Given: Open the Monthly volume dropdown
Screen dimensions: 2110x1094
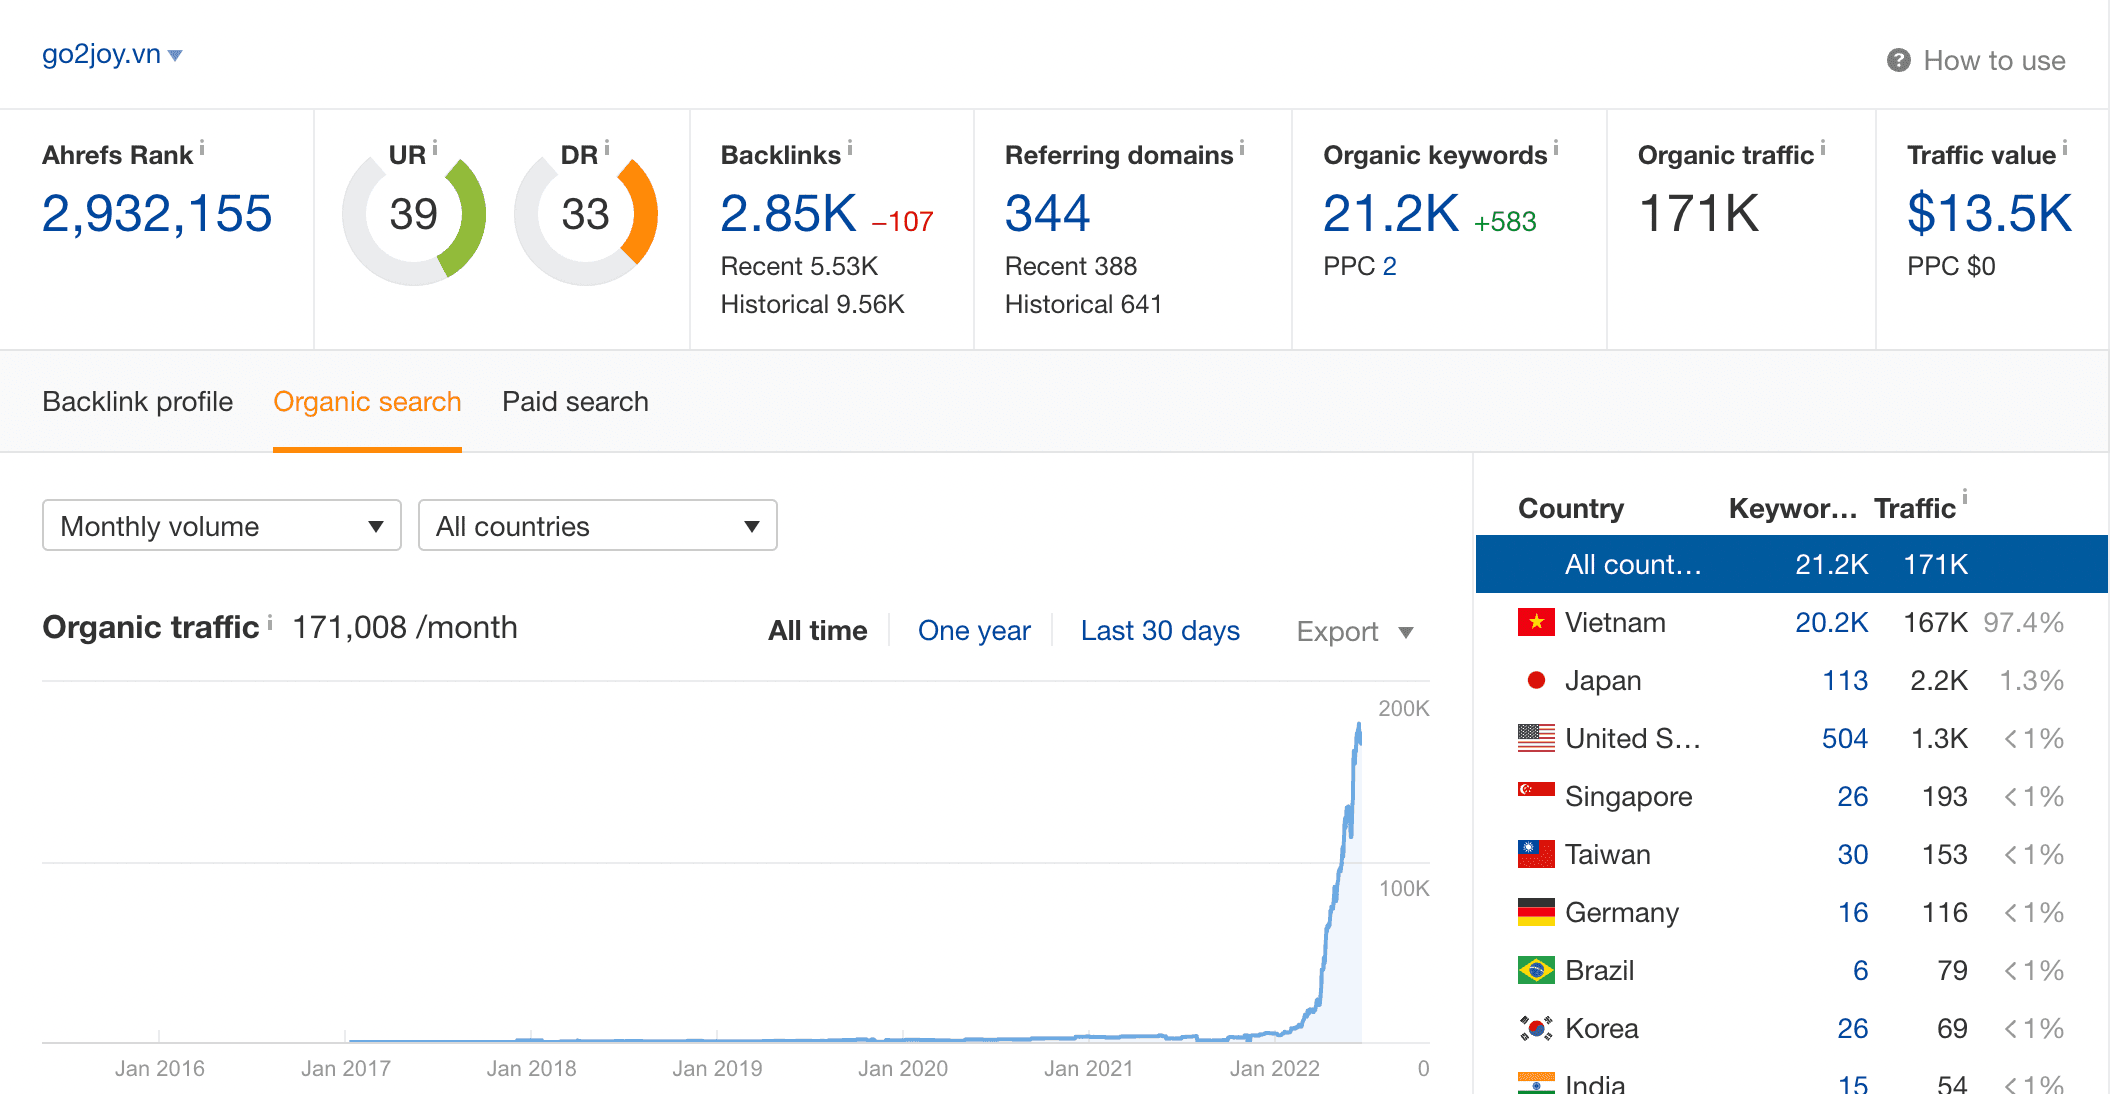Looking at the screenshot, I should (222, 525).
